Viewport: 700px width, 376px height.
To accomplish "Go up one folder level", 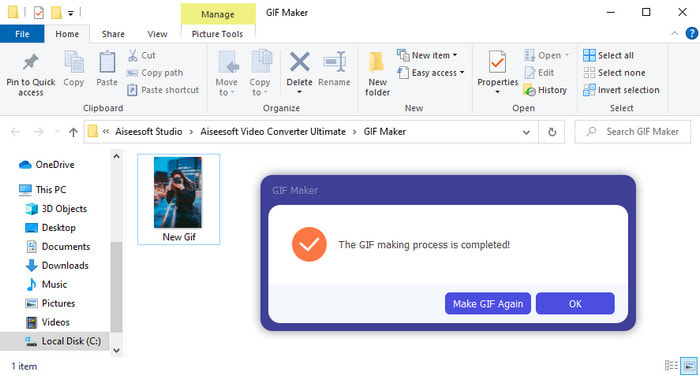I will click(x=73, y=132).
